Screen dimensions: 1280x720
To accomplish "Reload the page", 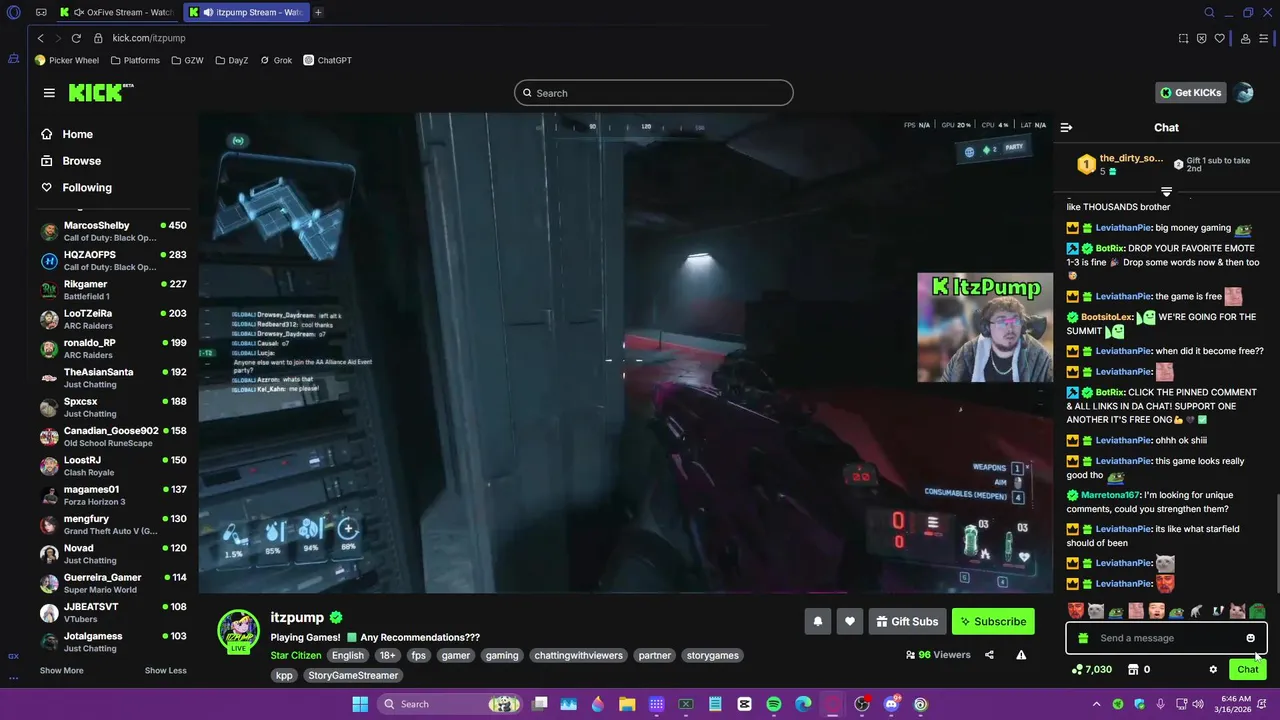I will (x=75, y=38).
